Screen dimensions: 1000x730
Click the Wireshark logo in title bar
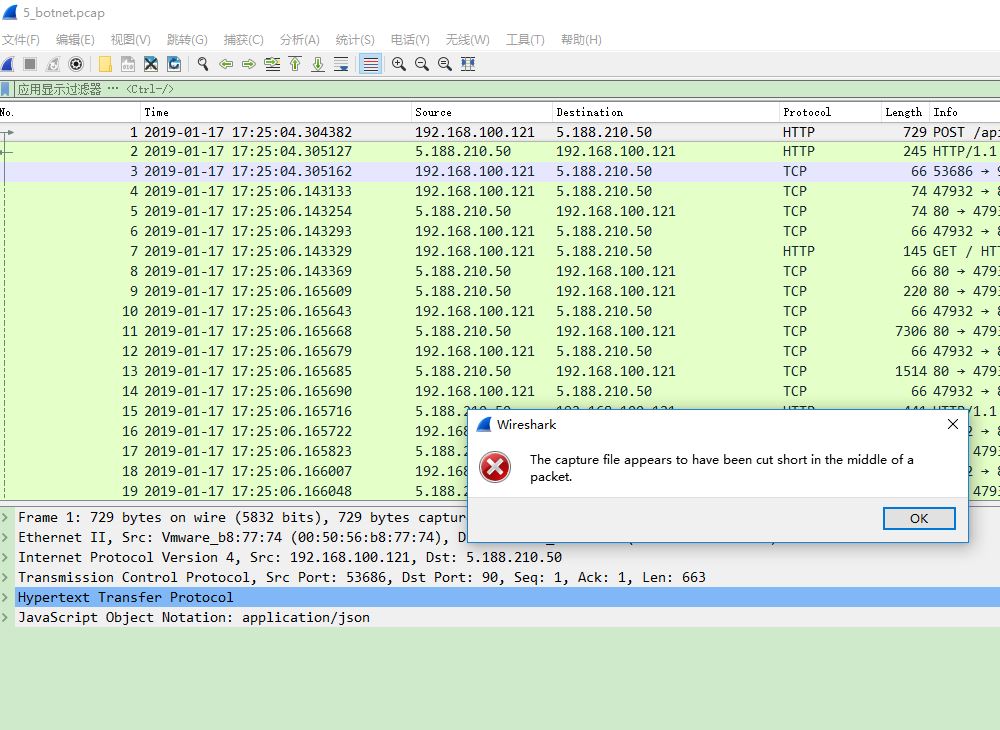(10, 12)
